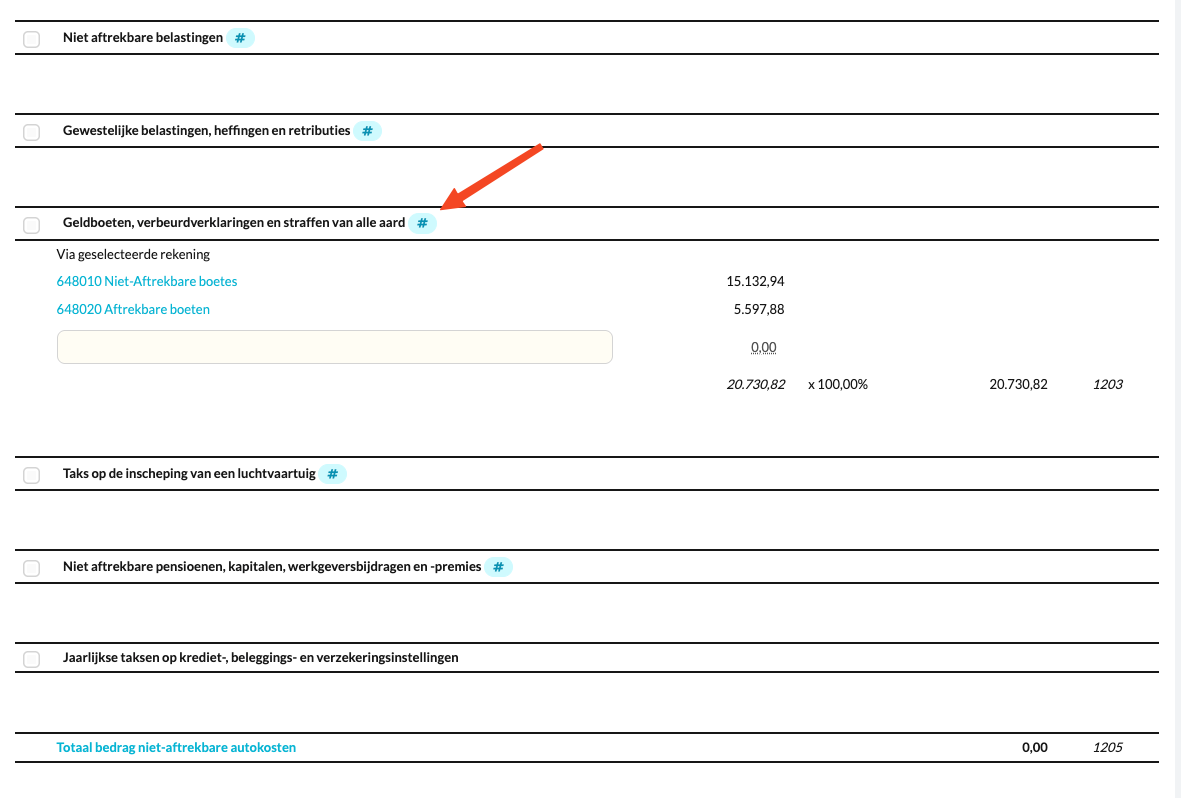The height and width of the screenshot is (798, 1181).
Task: Click the Via geselecteerde rekening label
Action: (133, 254)
